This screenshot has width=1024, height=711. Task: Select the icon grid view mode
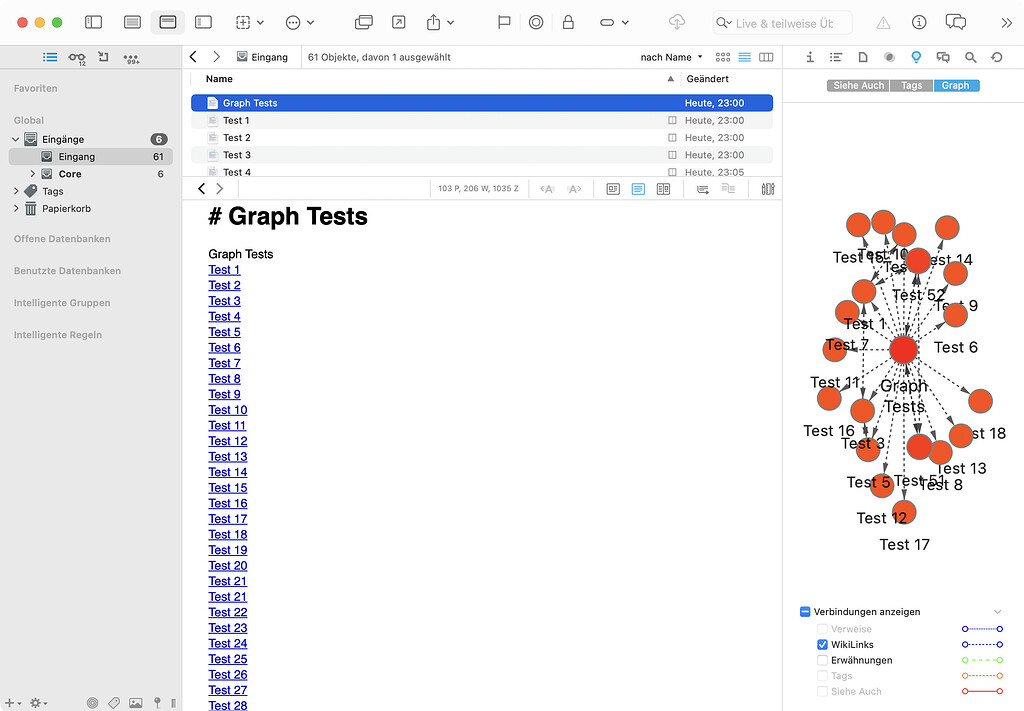(722, 57)
